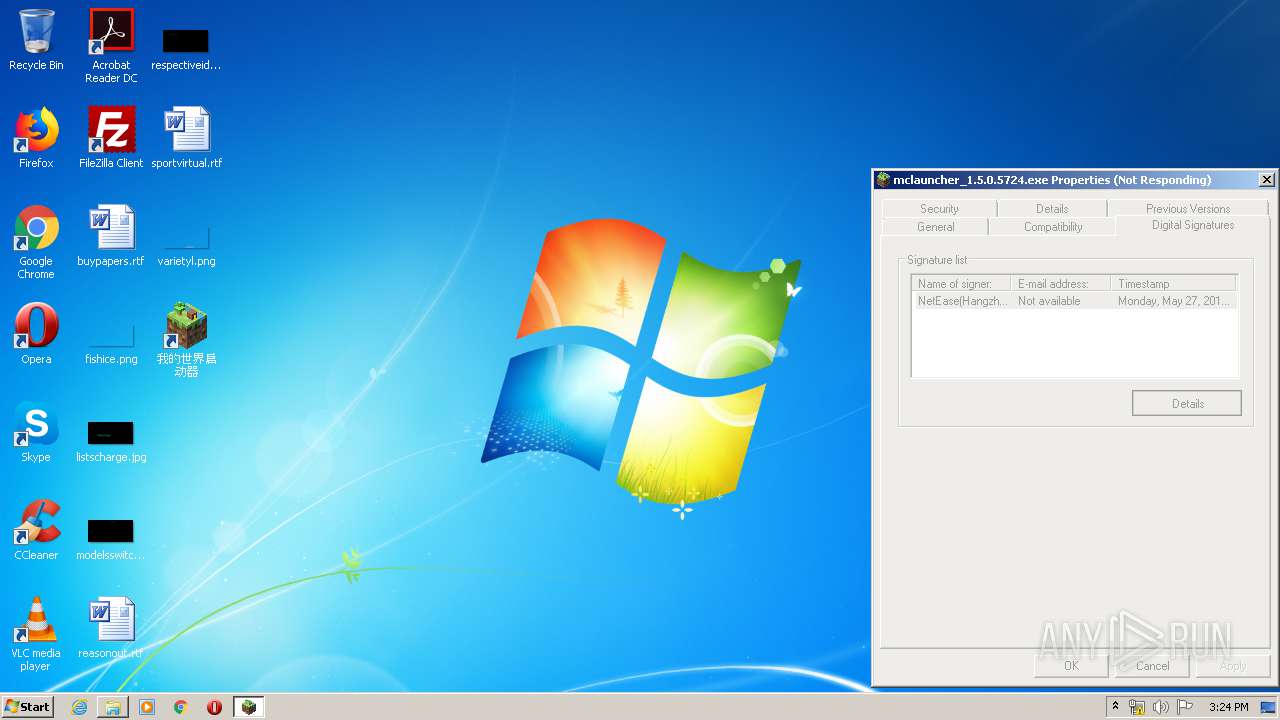Launch Acrobat Reader DC shortcut

(x=111, y=46)
